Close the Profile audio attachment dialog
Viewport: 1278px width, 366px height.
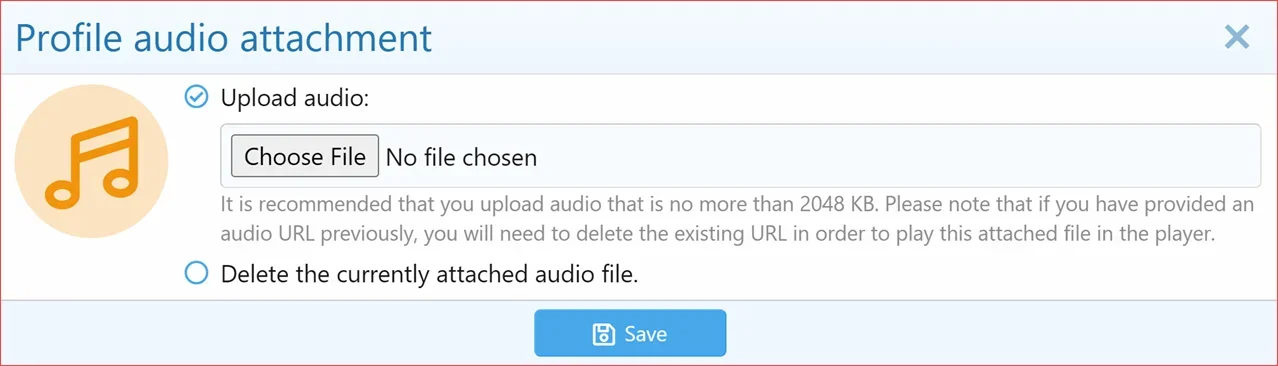tap(1237, 38)
